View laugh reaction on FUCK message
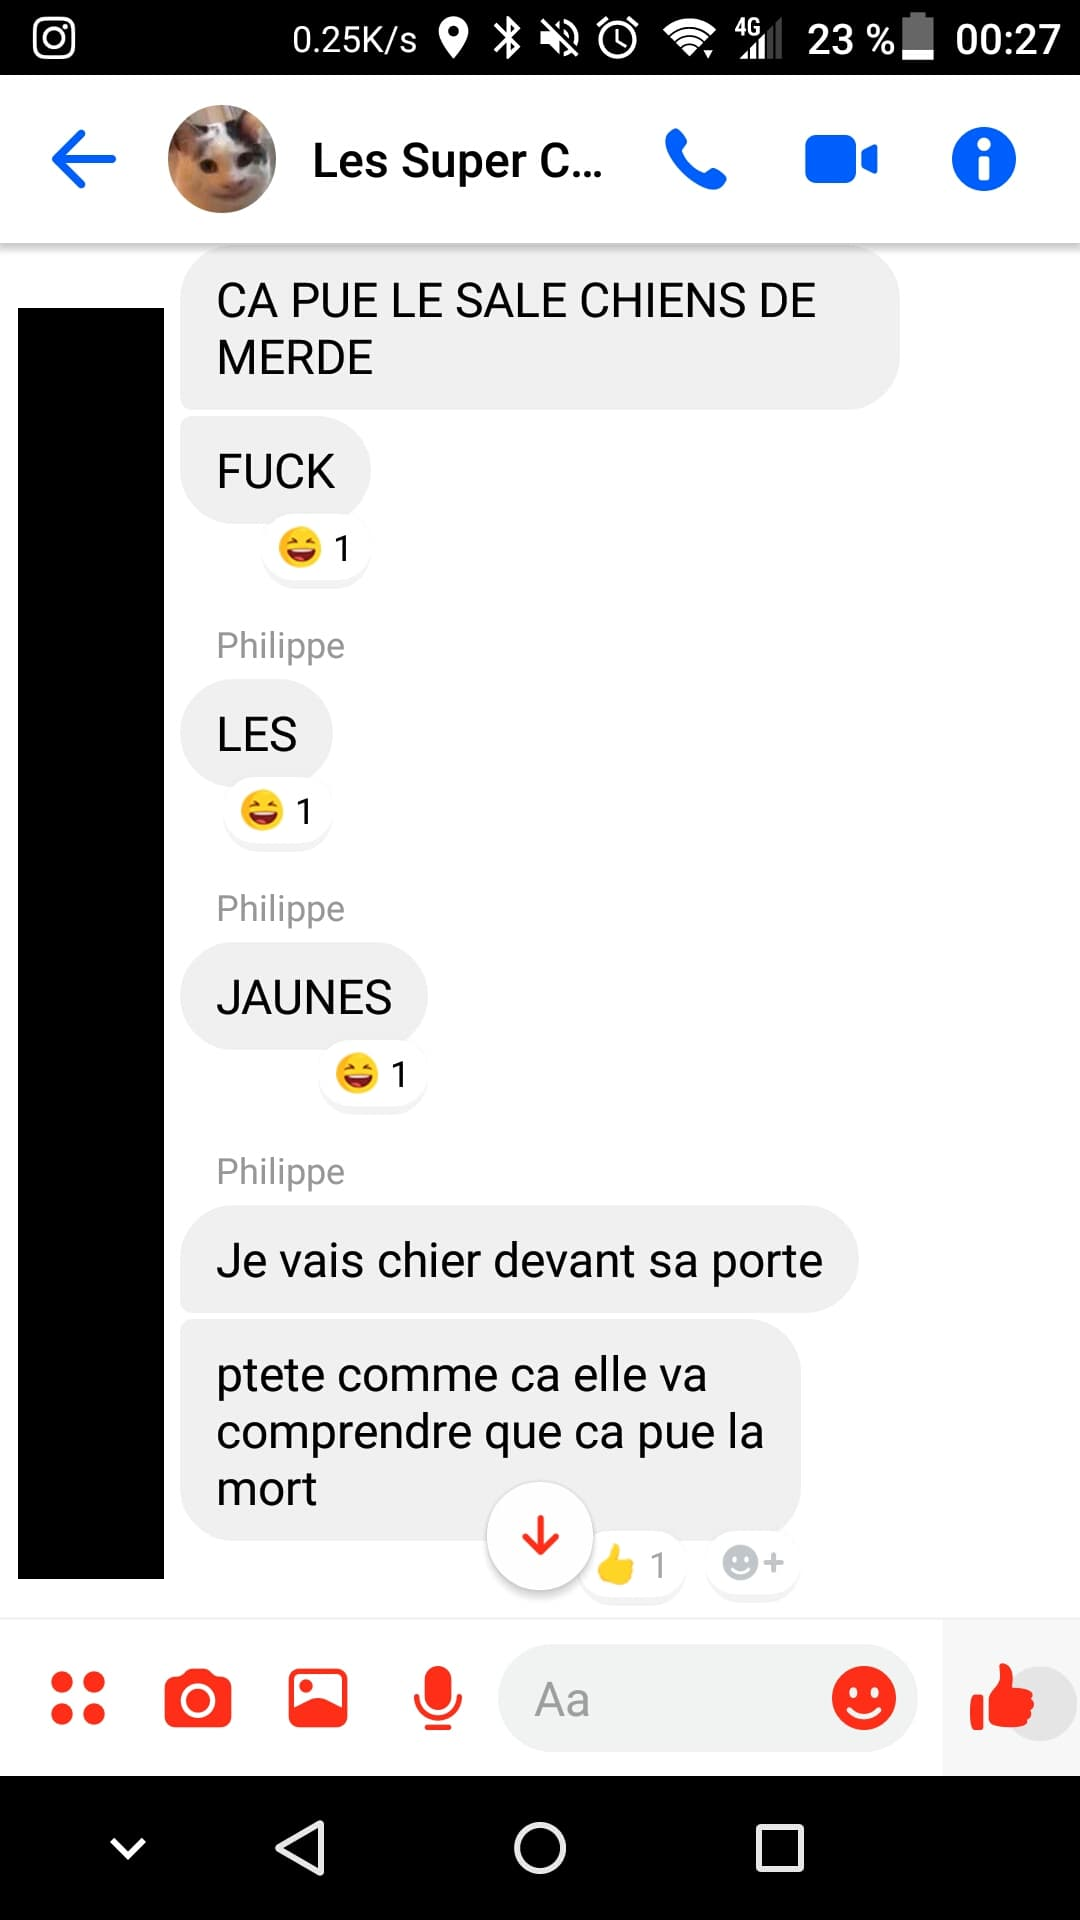The image size is (1080, 1920). click(x=316, y=548)
